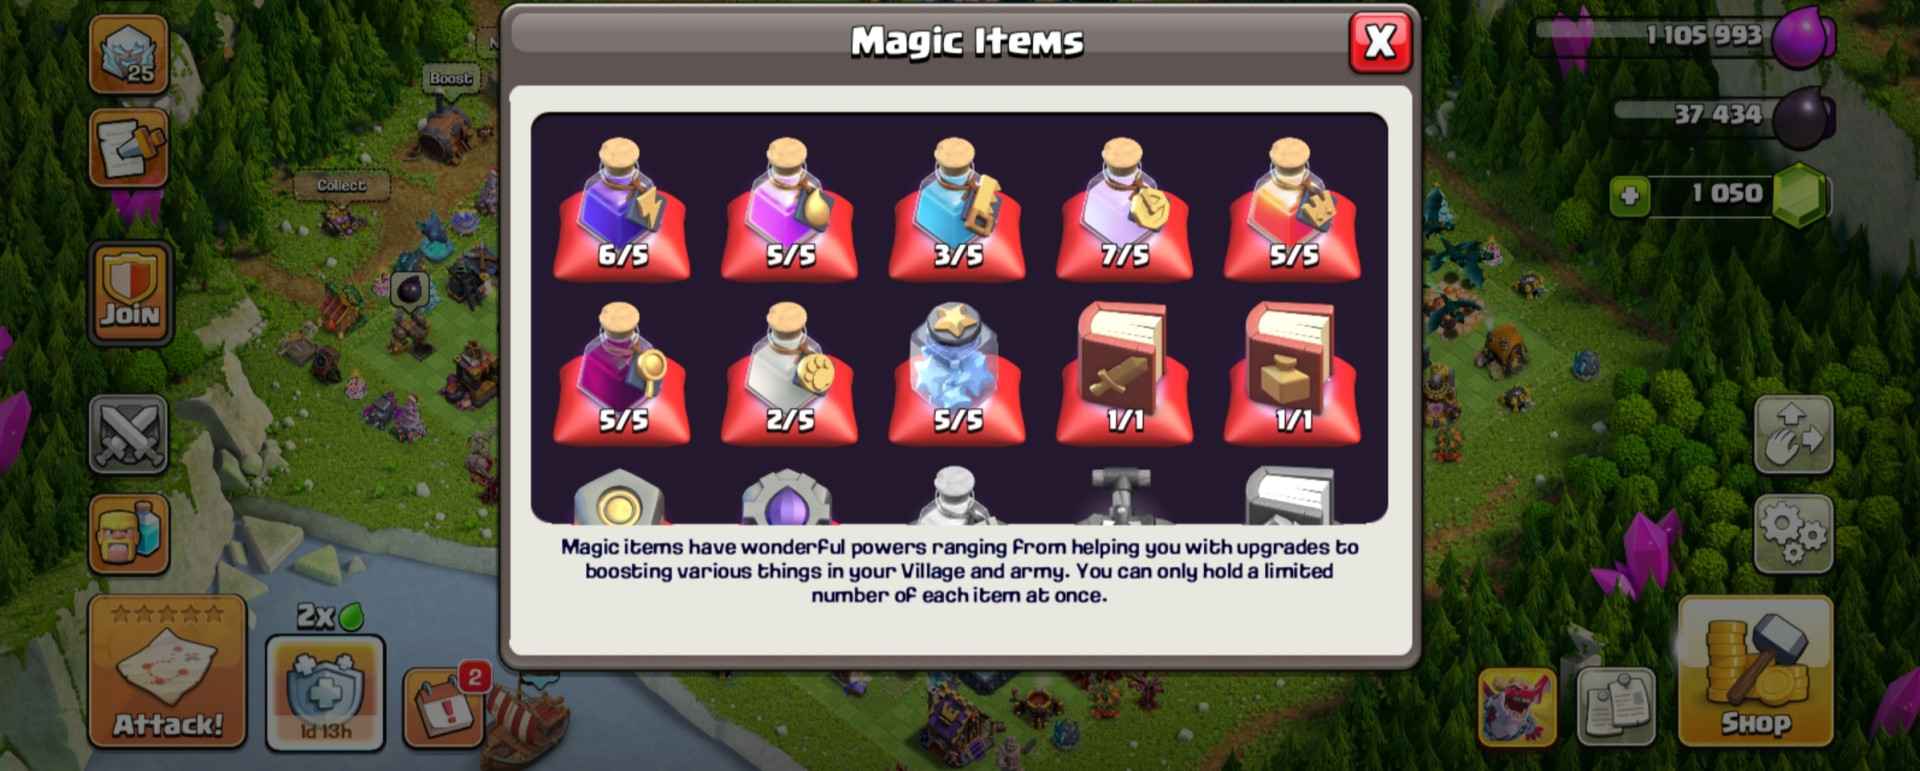This screenshot has width=1920, height=771.
Task: Select the Super Potion star jar
Action: pyautogui.click(x=957, y=372)
